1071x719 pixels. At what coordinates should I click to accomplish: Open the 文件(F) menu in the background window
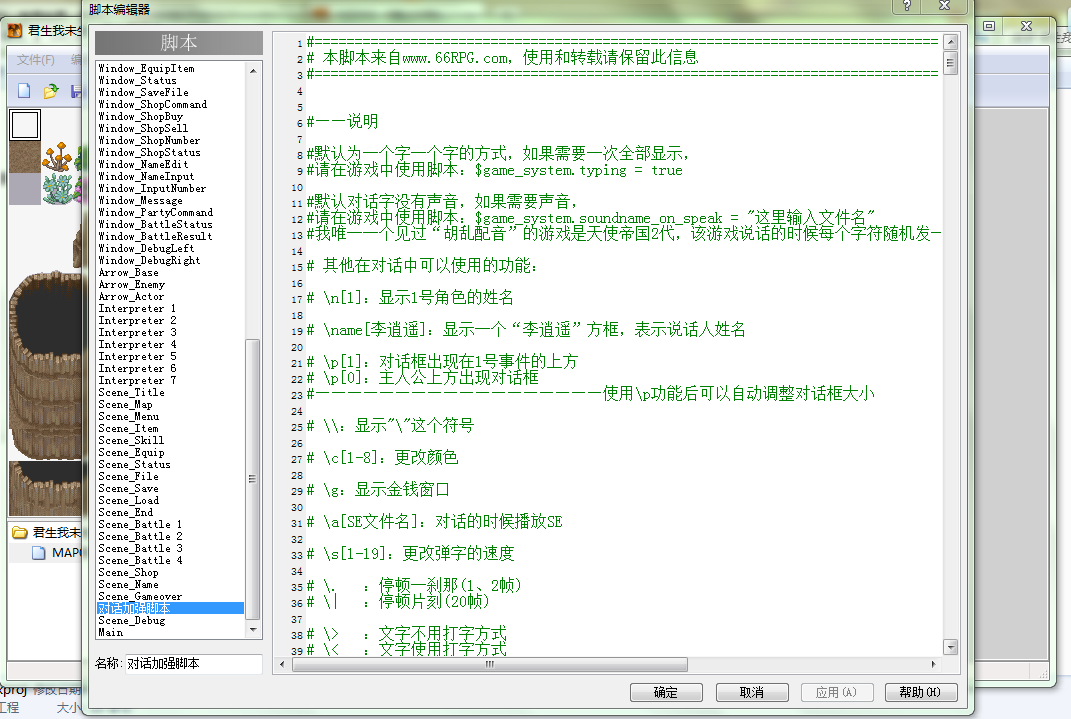pyautogui.click(x=36, y=60)
